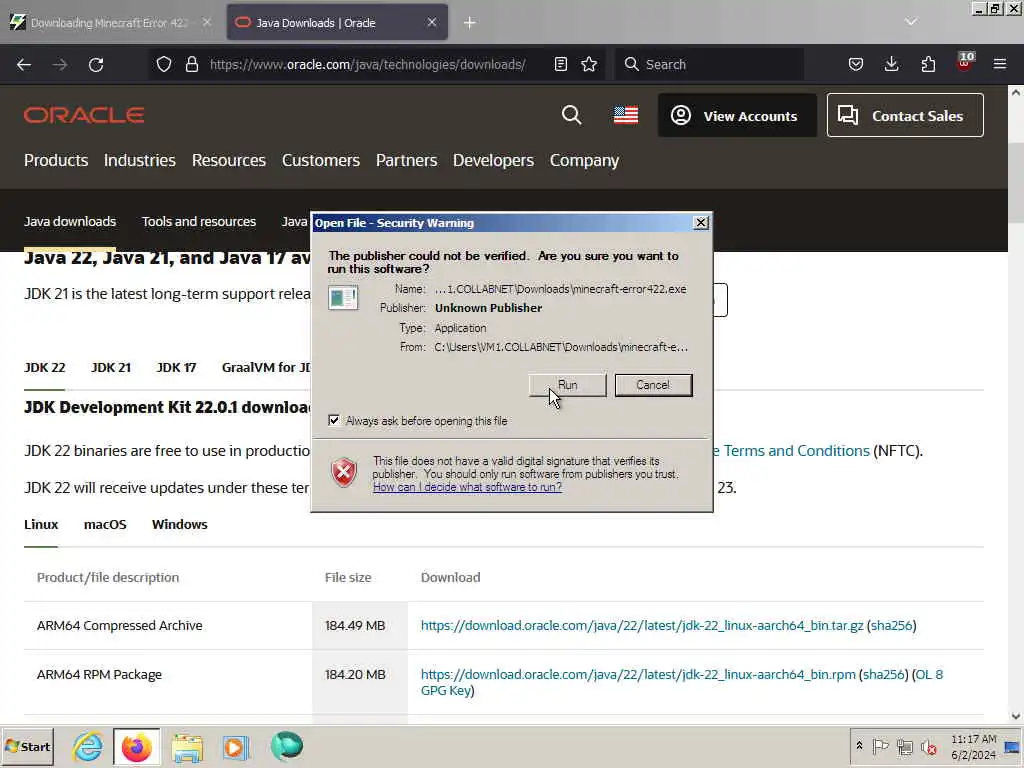1024x768 pixels.
Task: Open a new browser tab with plus
Action: (x=470, y=23)
